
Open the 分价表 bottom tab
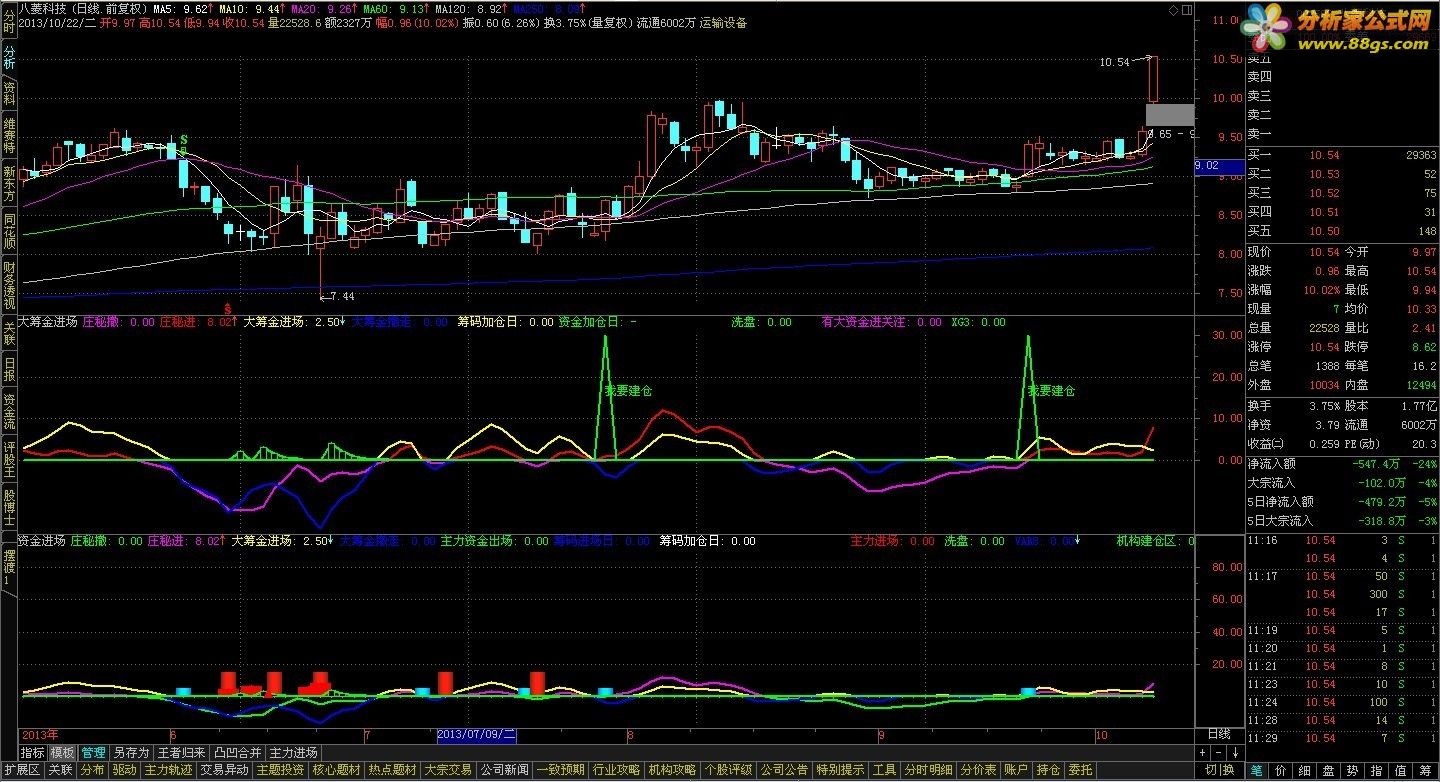point(978,770)
